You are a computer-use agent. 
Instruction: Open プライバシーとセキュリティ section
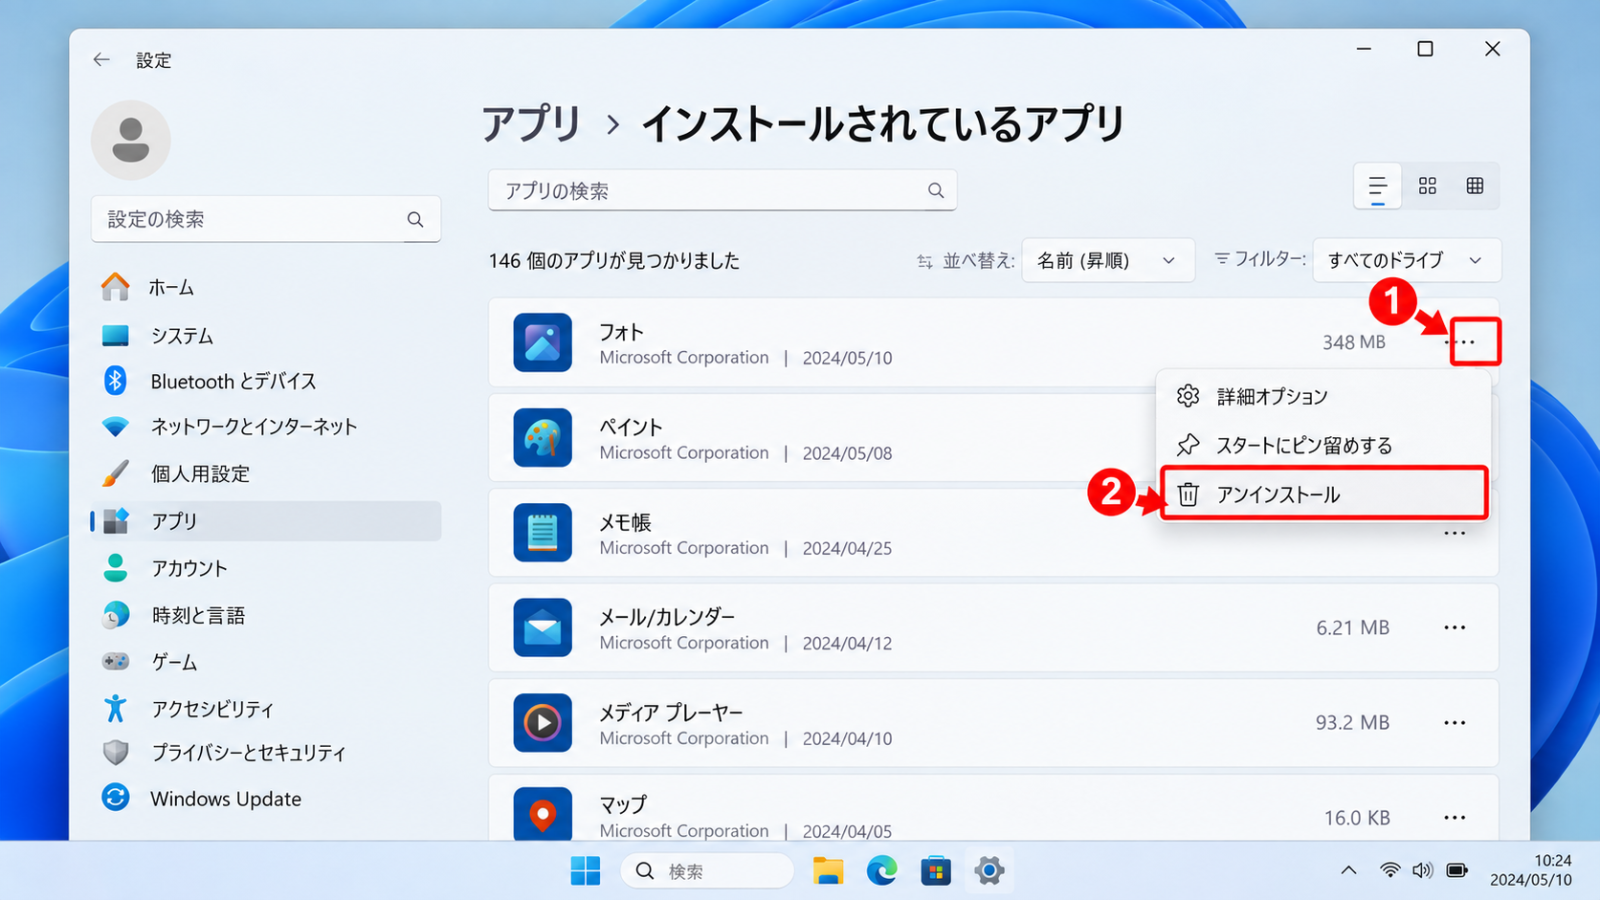coord(266,752)
